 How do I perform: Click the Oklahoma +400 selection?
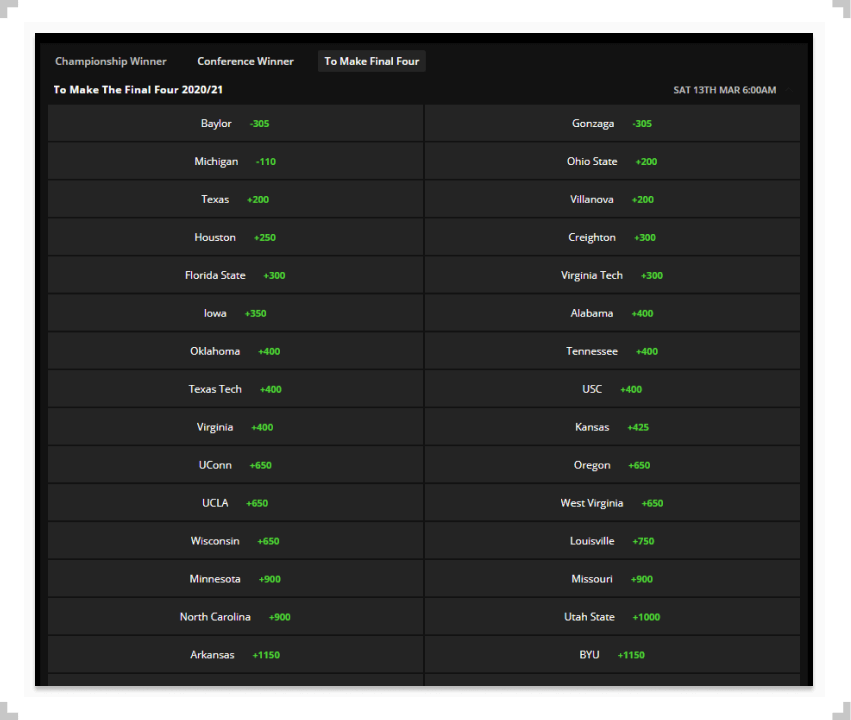coord(235,352)
